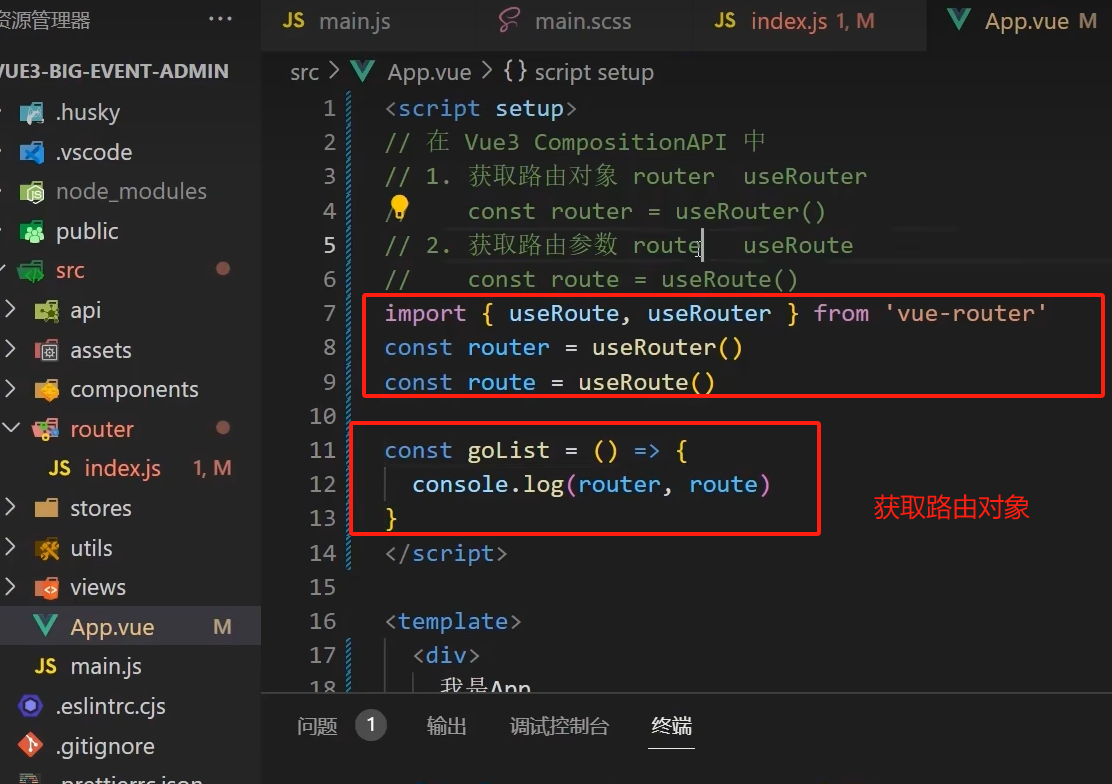Click the lightbulb quick-fix icon on line 4

tap(399, 206)
